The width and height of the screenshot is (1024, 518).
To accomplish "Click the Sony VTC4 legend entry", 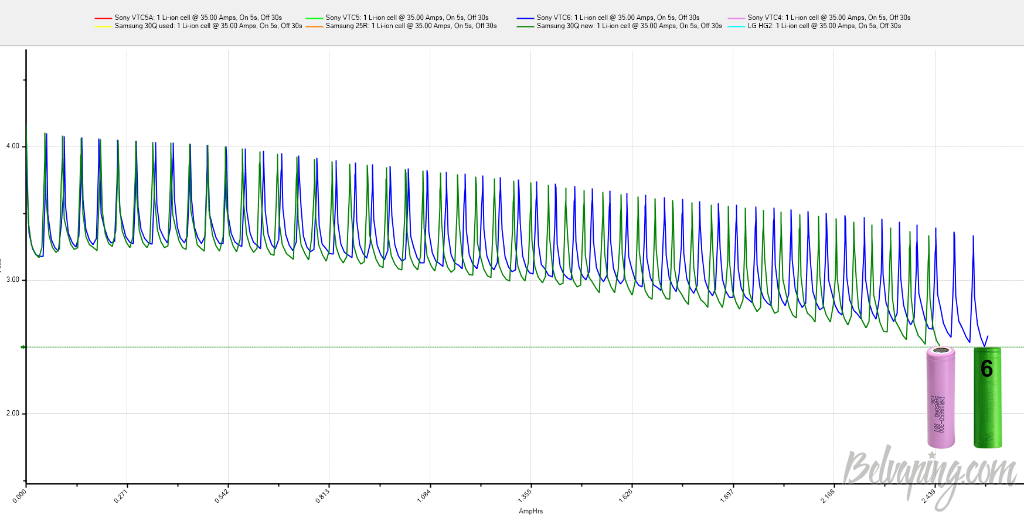I will point(820,17).
